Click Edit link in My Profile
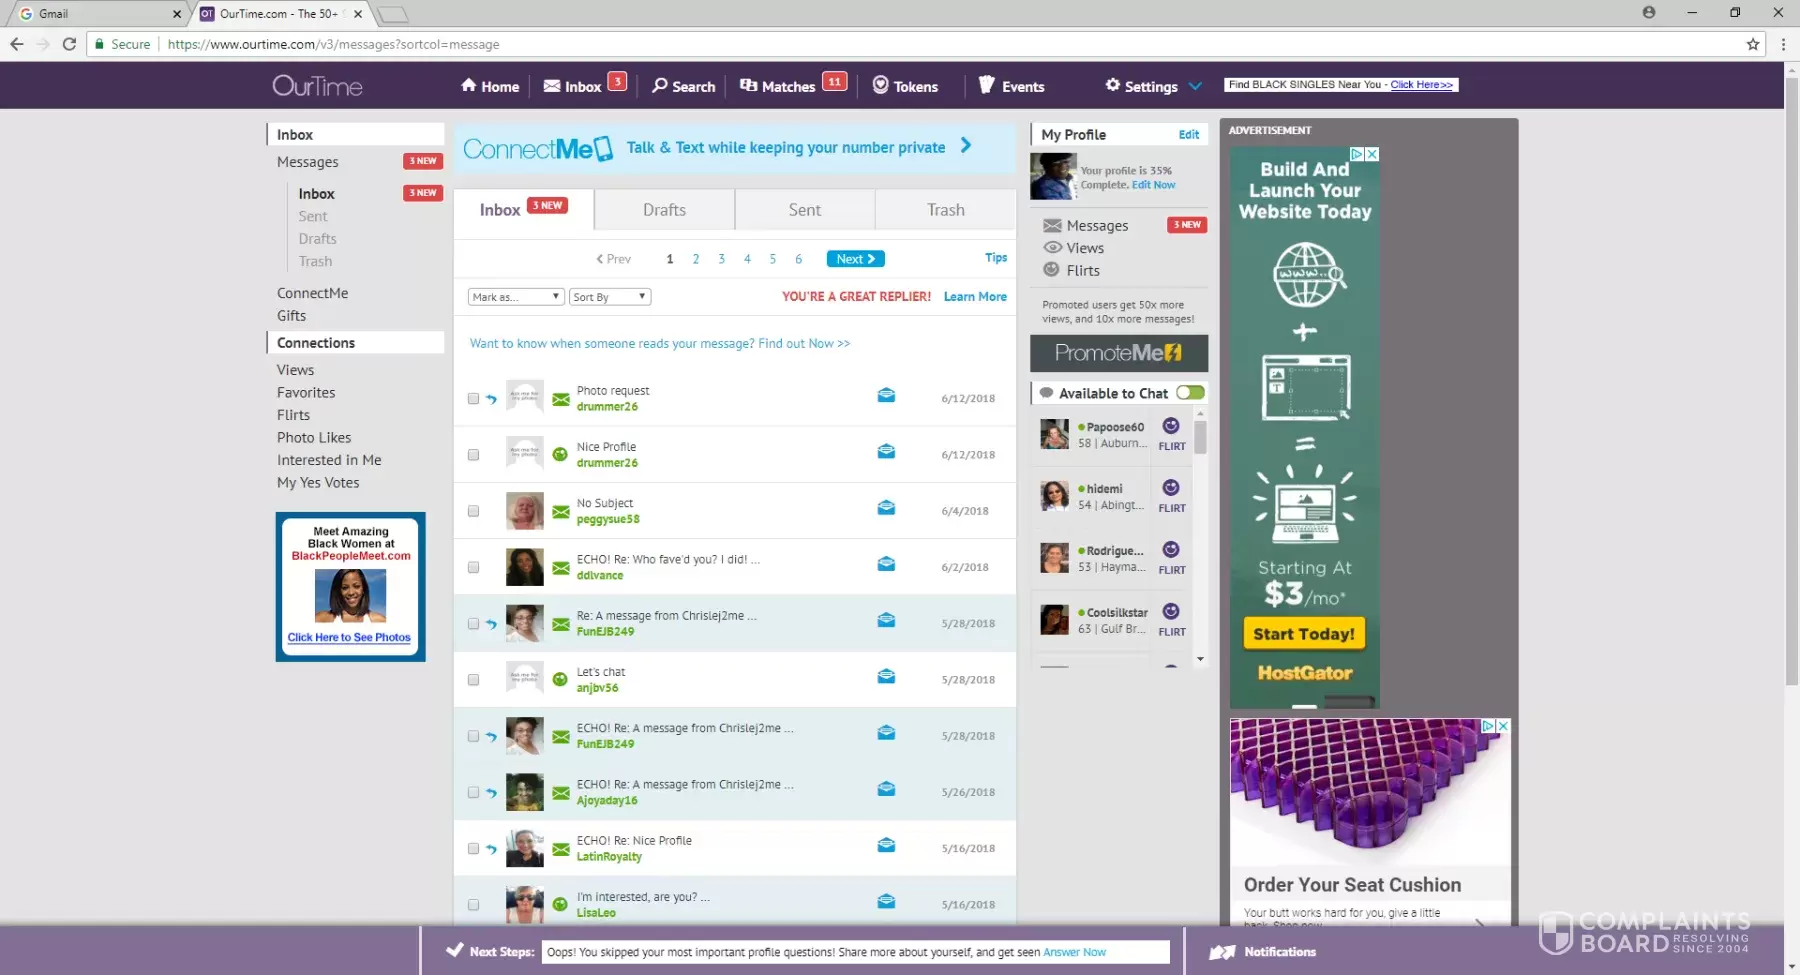 point(1189,135)
